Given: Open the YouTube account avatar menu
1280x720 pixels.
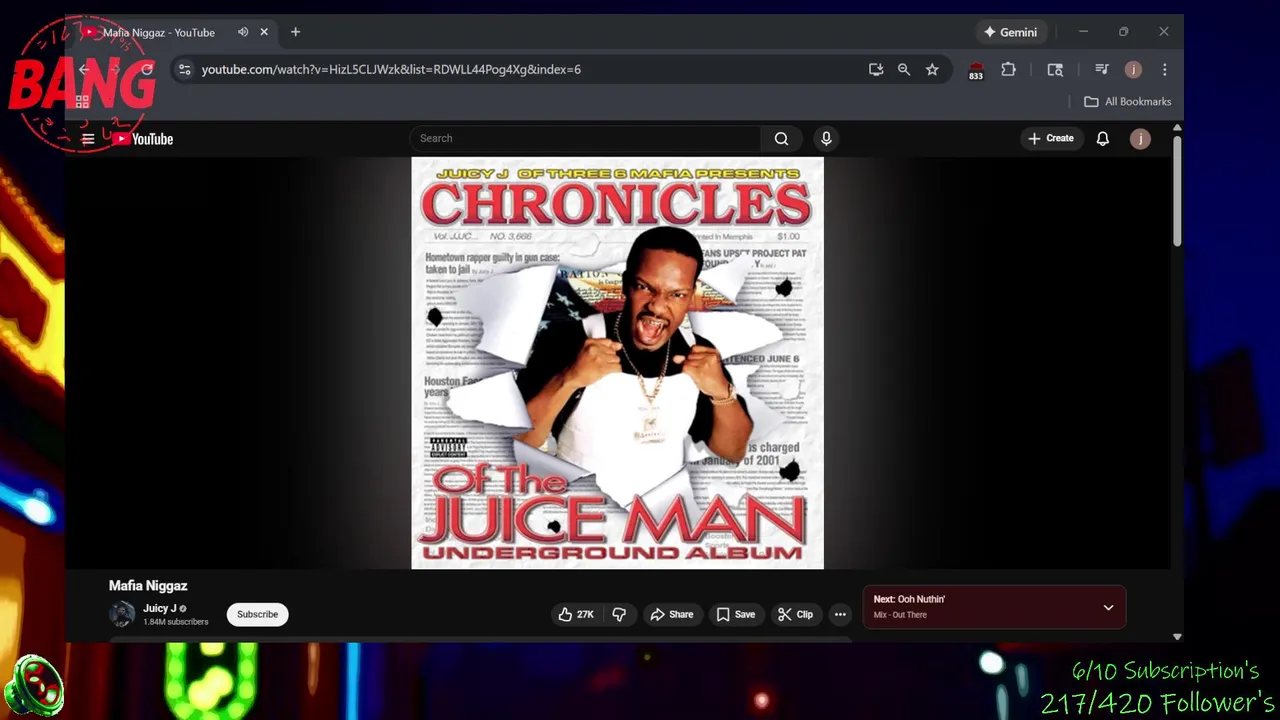Looking at the screenshot, I should 1140,139.
